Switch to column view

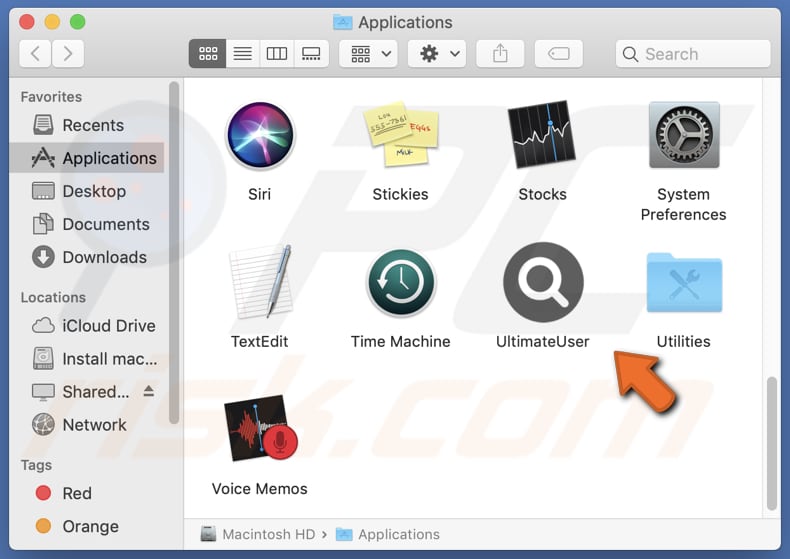point(277,53)
